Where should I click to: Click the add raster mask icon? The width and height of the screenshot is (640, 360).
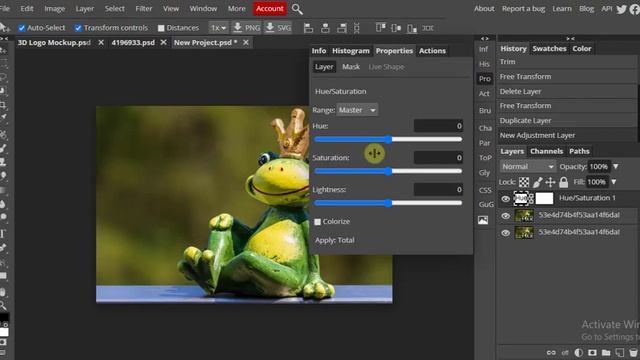pyautogui.click(x=592, y=353)
